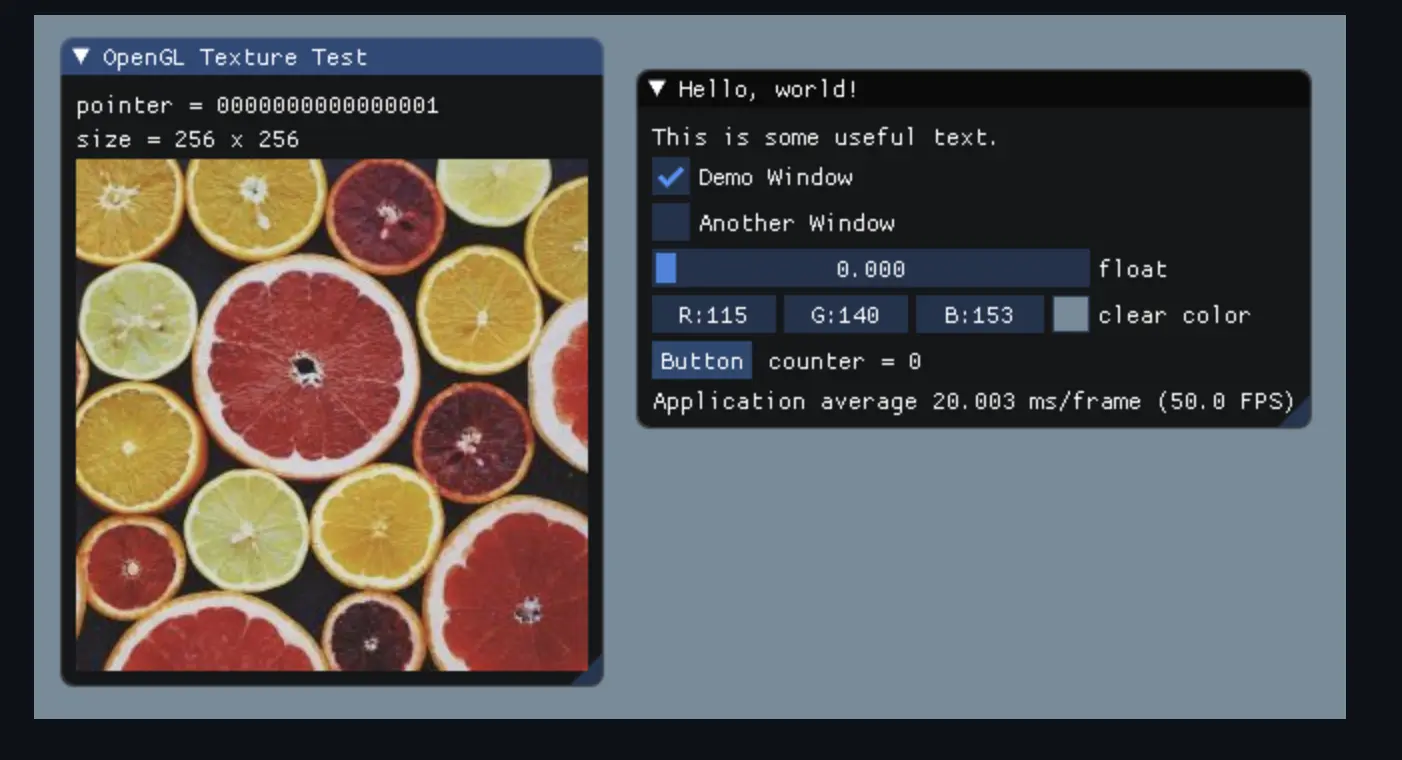Collapse the Hello, world! window
1402x760 pixels.
[x=657, y=89]
